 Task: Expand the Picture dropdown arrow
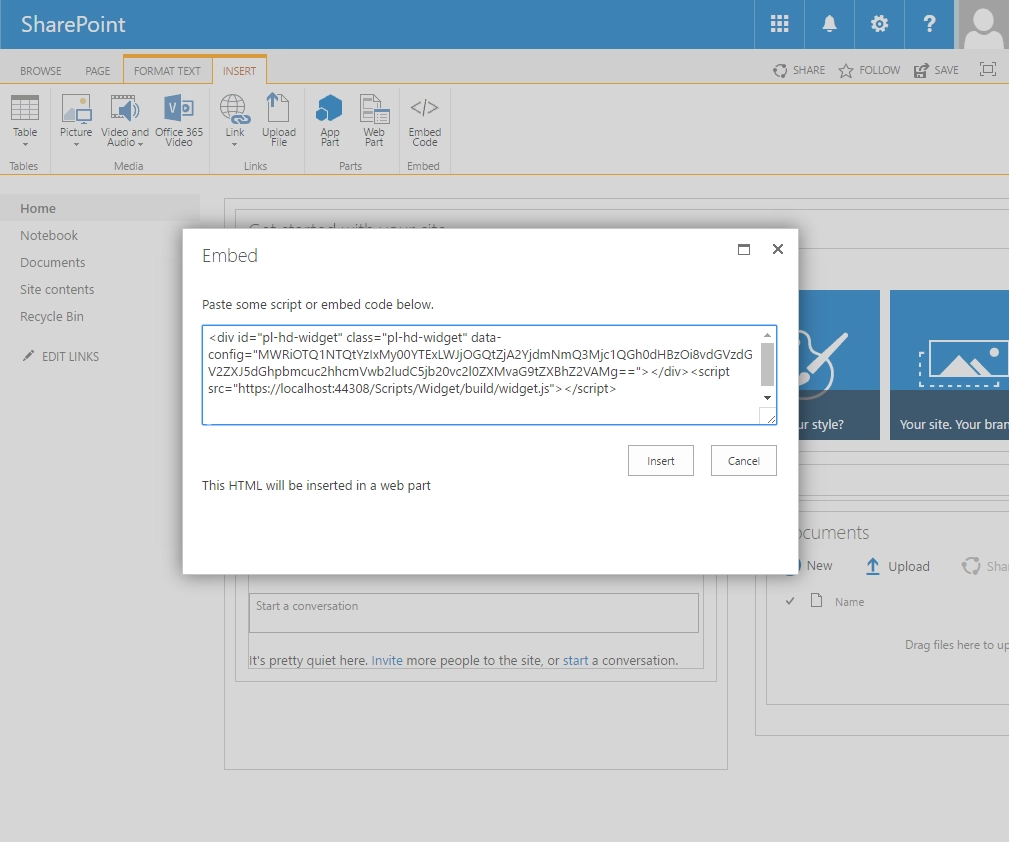[x=76, y=145]
